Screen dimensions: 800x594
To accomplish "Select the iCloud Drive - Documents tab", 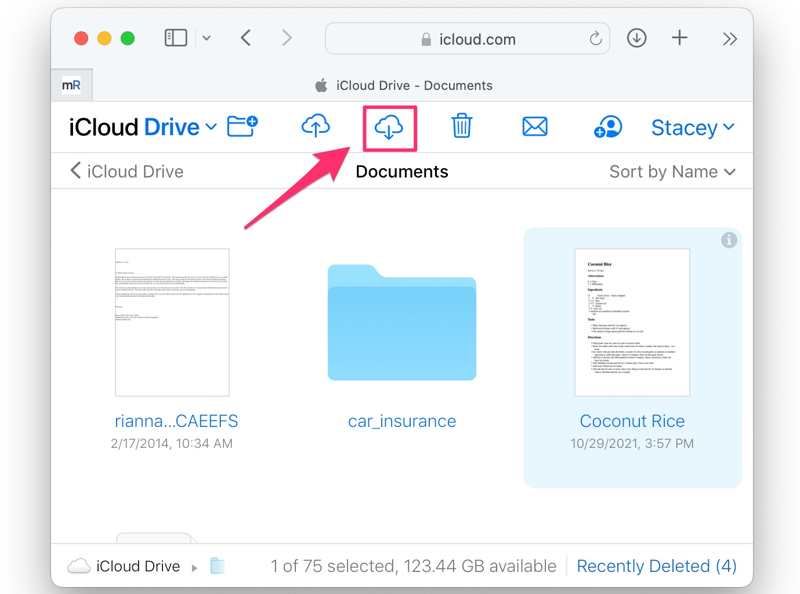I will 404,85.
